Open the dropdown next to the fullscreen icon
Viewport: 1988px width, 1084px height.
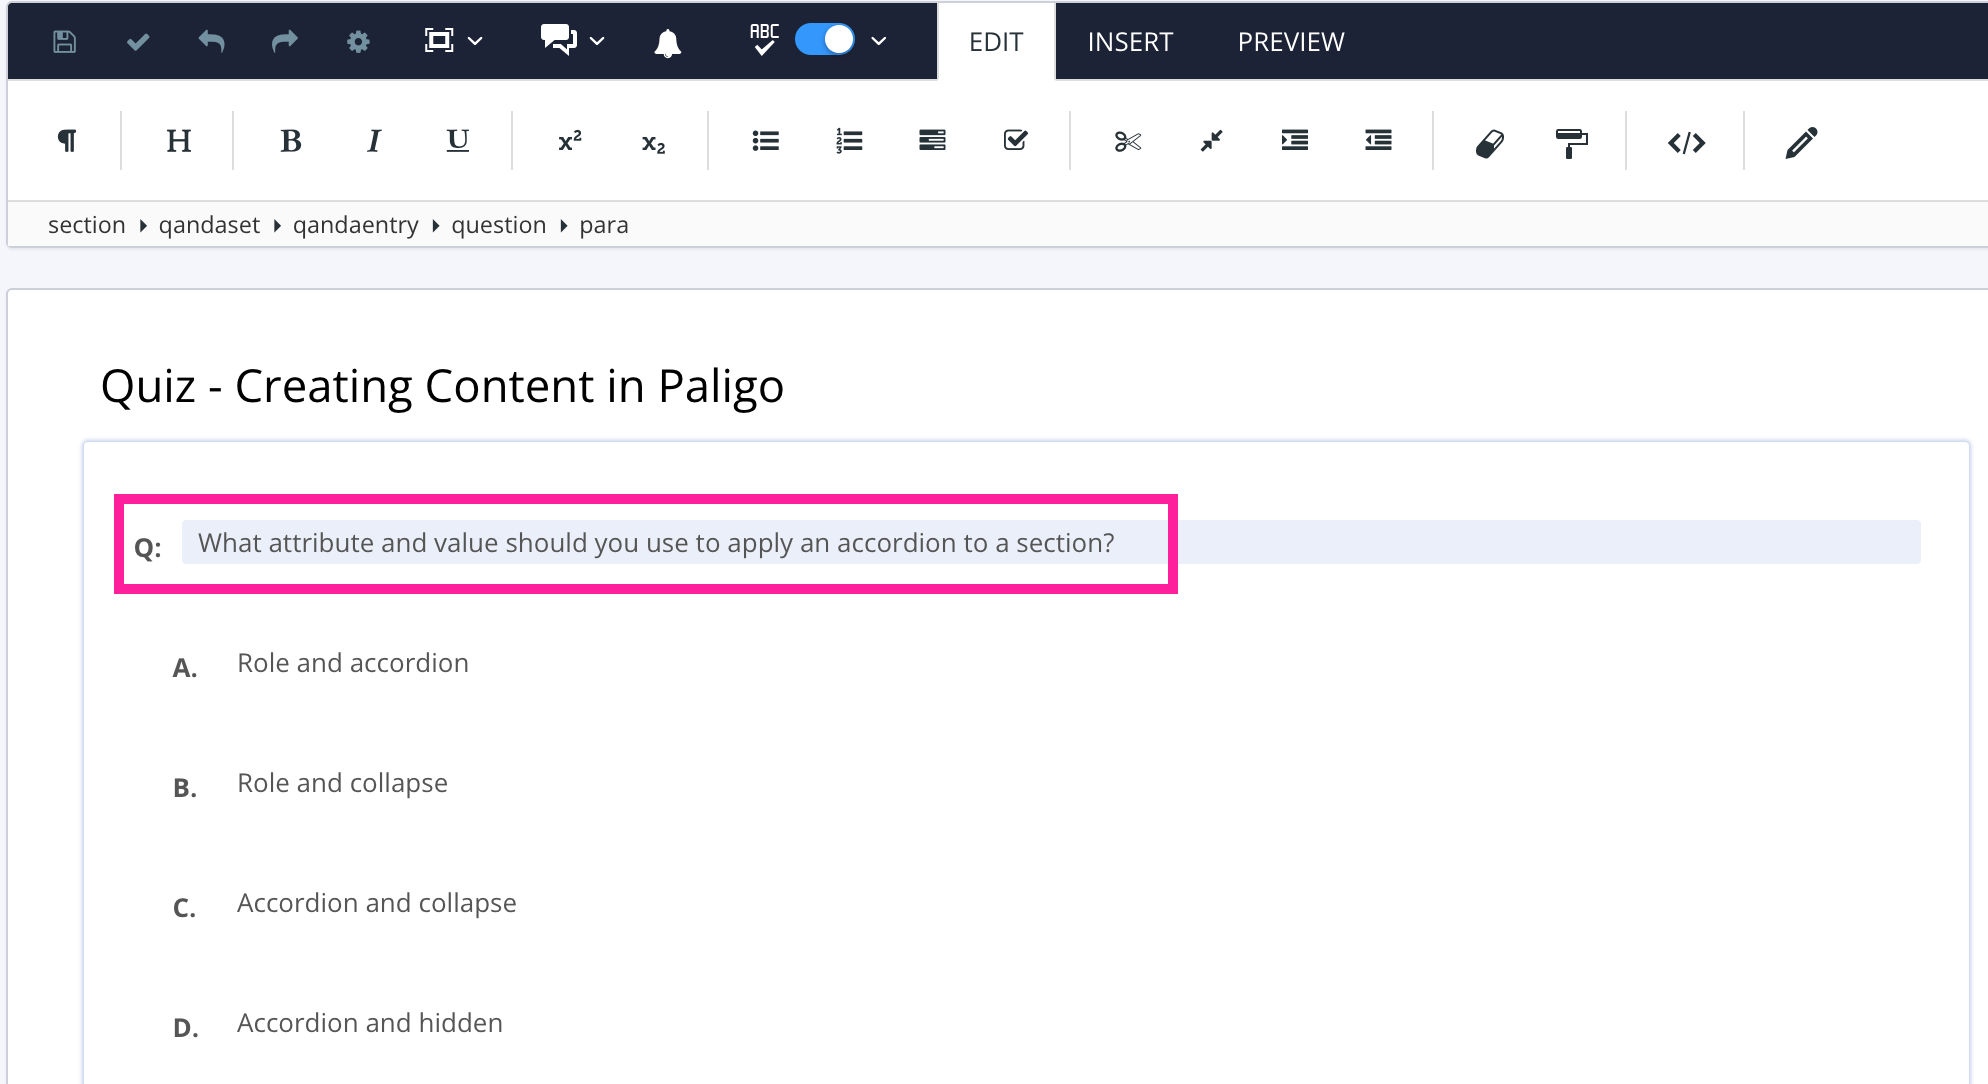(x=477, y=40)
